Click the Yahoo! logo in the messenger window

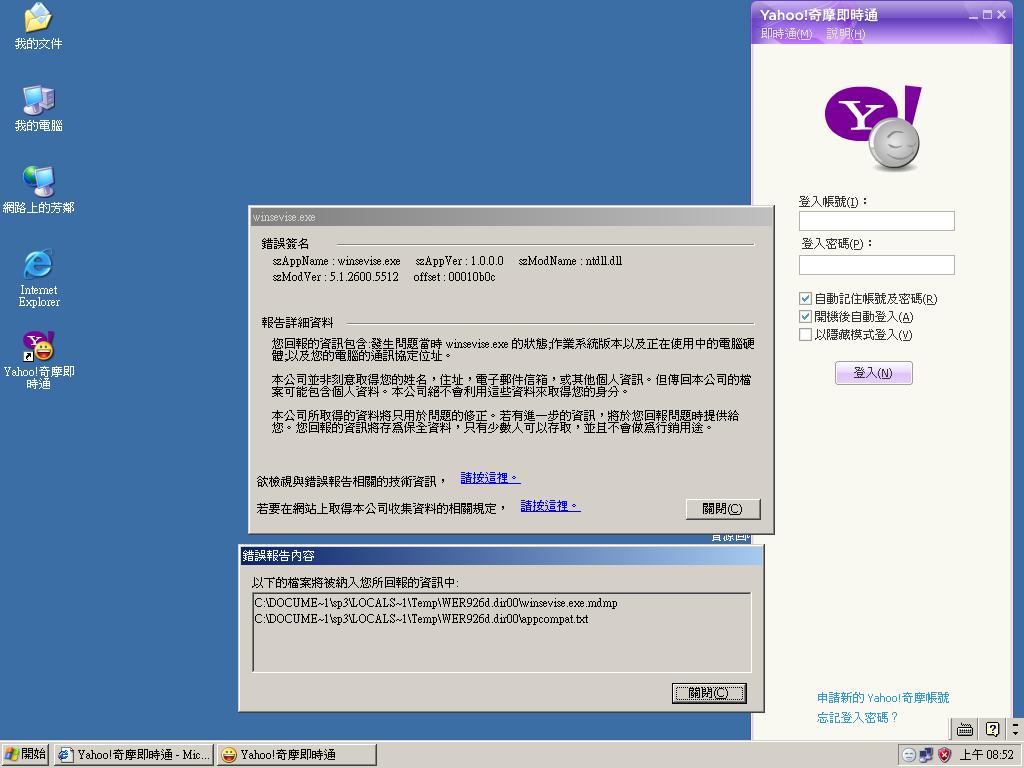pyautogui.click(x=873, y=128)
